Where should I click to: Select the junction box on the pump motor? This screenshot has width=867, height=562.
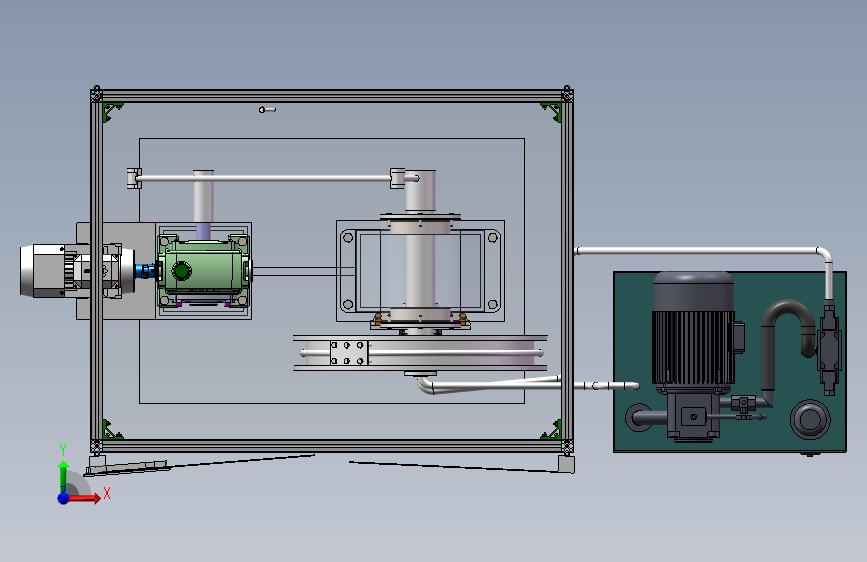tap(737, 337)
